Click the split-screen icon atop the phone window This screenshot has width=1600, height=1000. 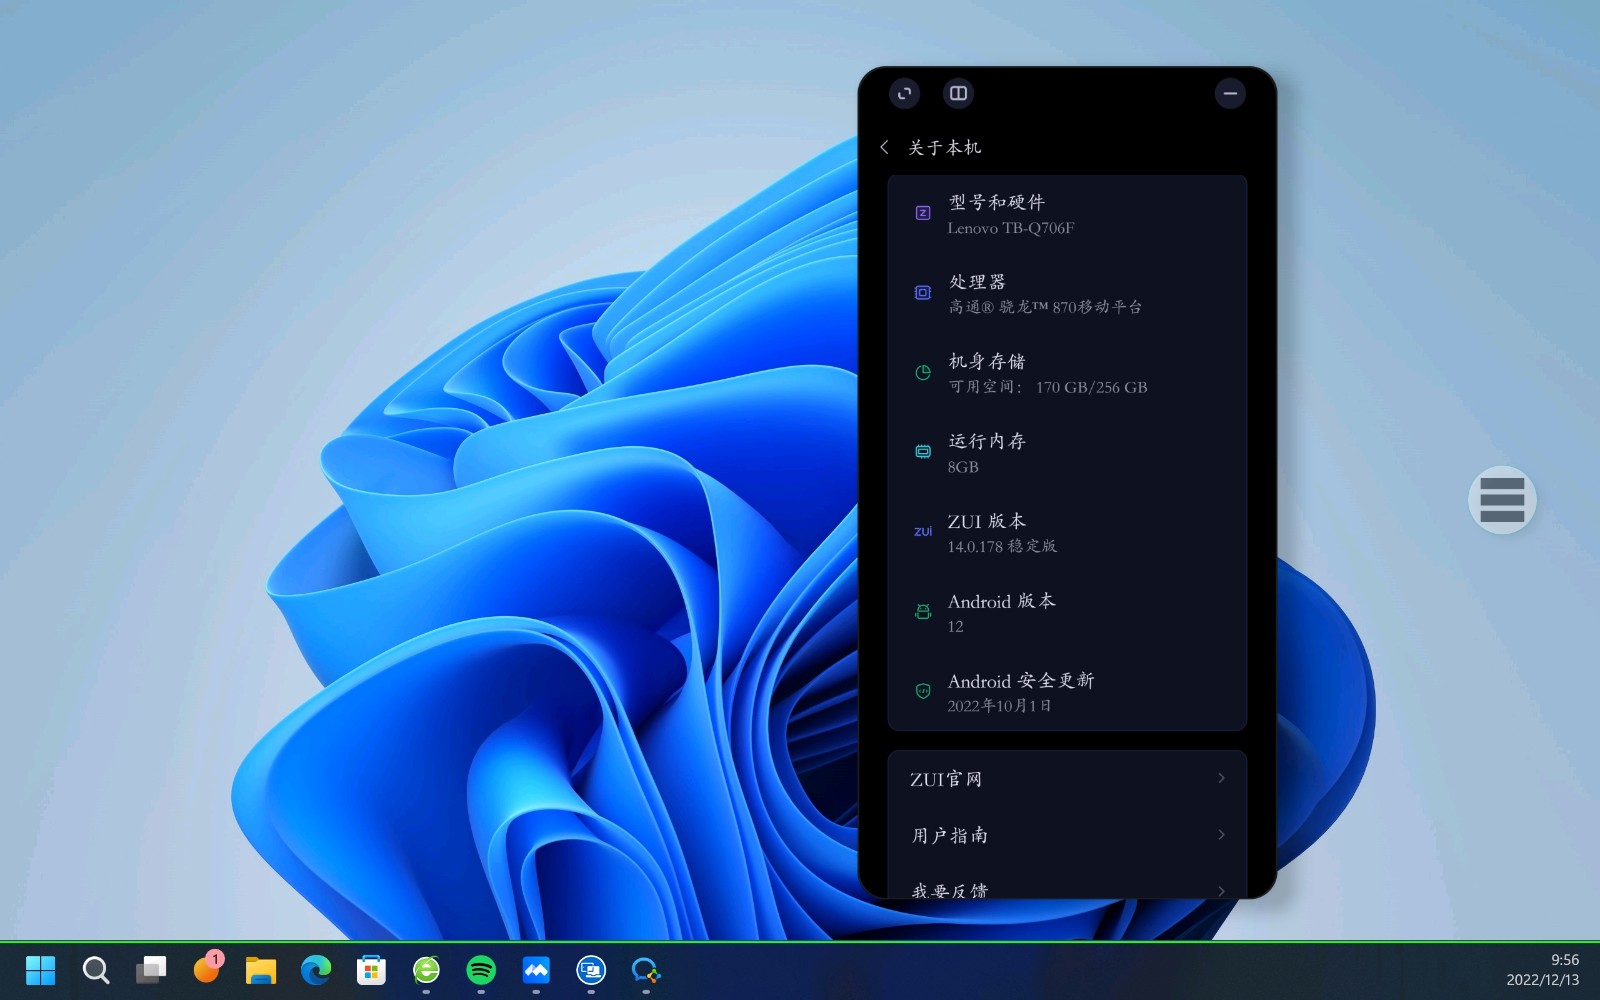[x=958, y=93]
